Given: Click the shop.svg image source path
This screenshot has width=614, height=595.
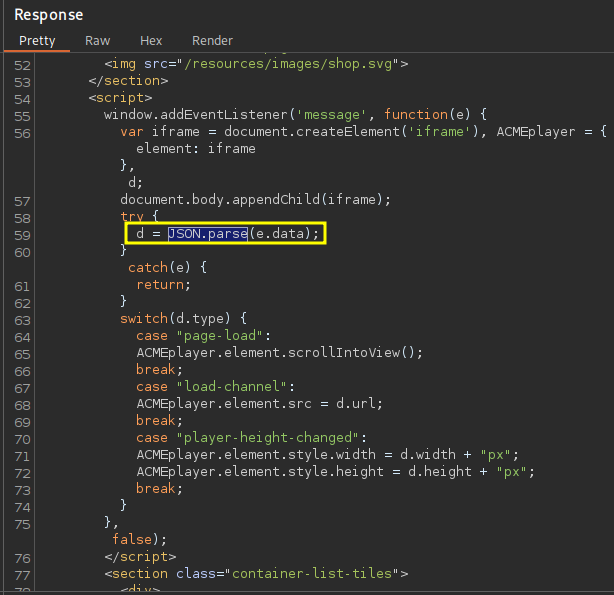Looking at the screenshot, I should pyautogui.click(x=291, y=64).
